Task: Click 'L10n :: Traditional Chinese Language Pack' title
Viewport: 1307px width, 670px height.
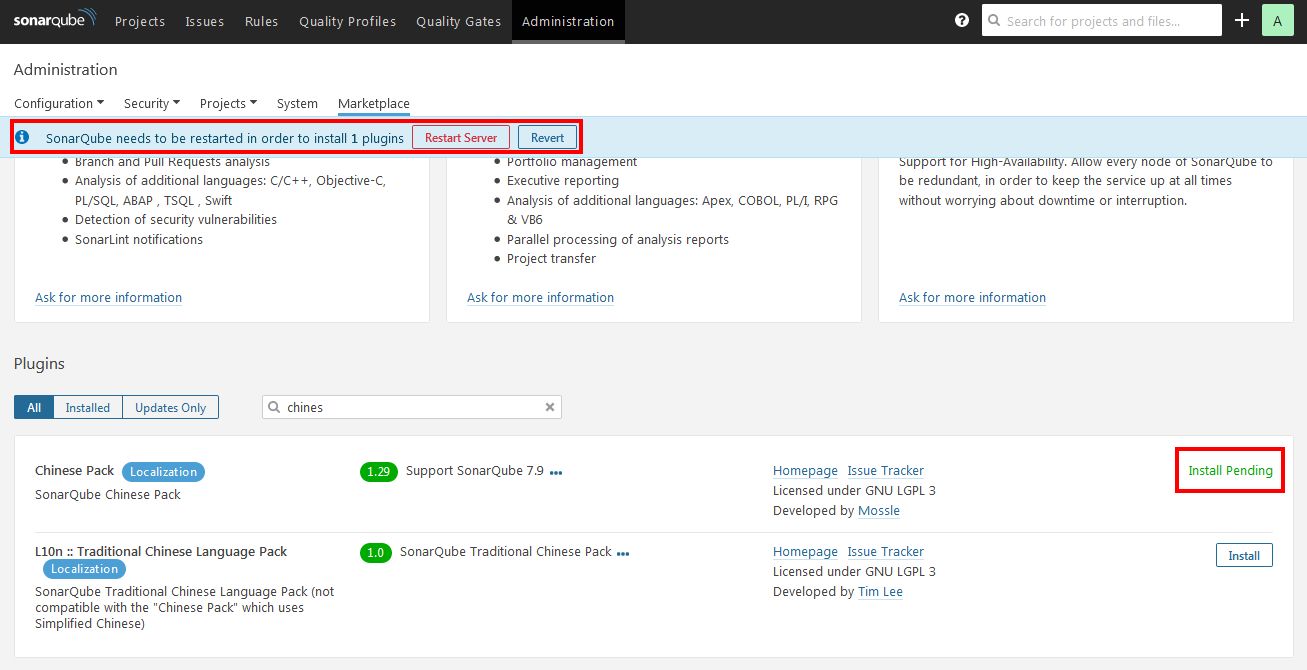Action: [161, 551]
